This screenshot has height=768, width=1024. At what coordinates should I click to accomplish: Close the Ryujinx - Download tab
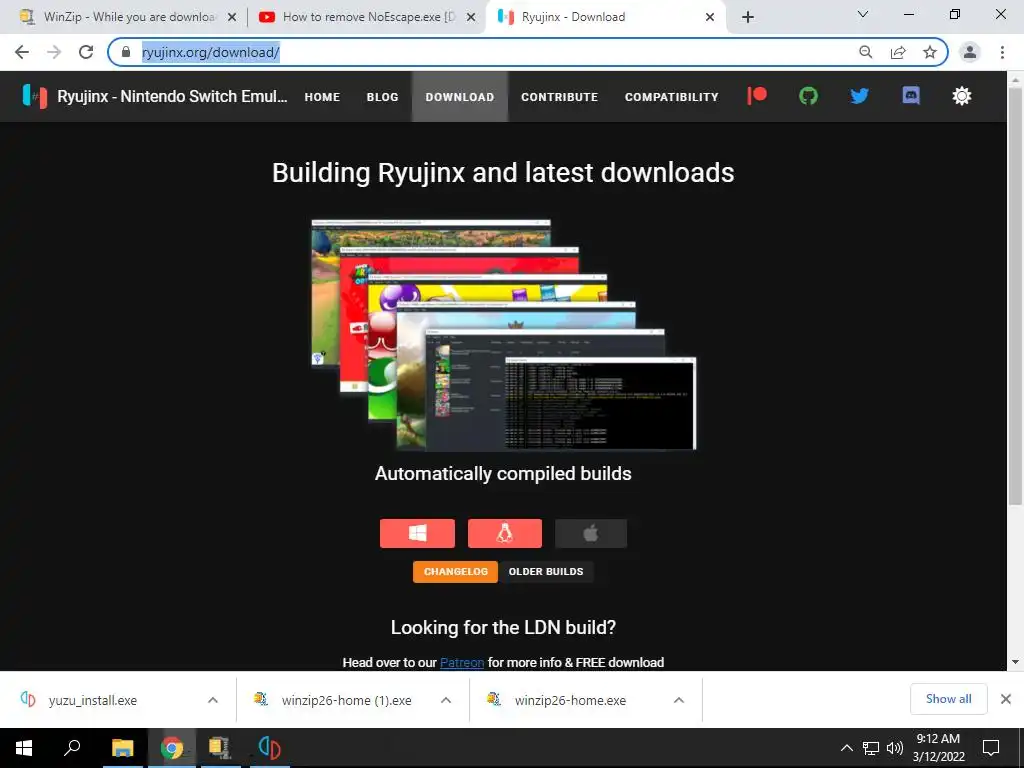(710, 17)
